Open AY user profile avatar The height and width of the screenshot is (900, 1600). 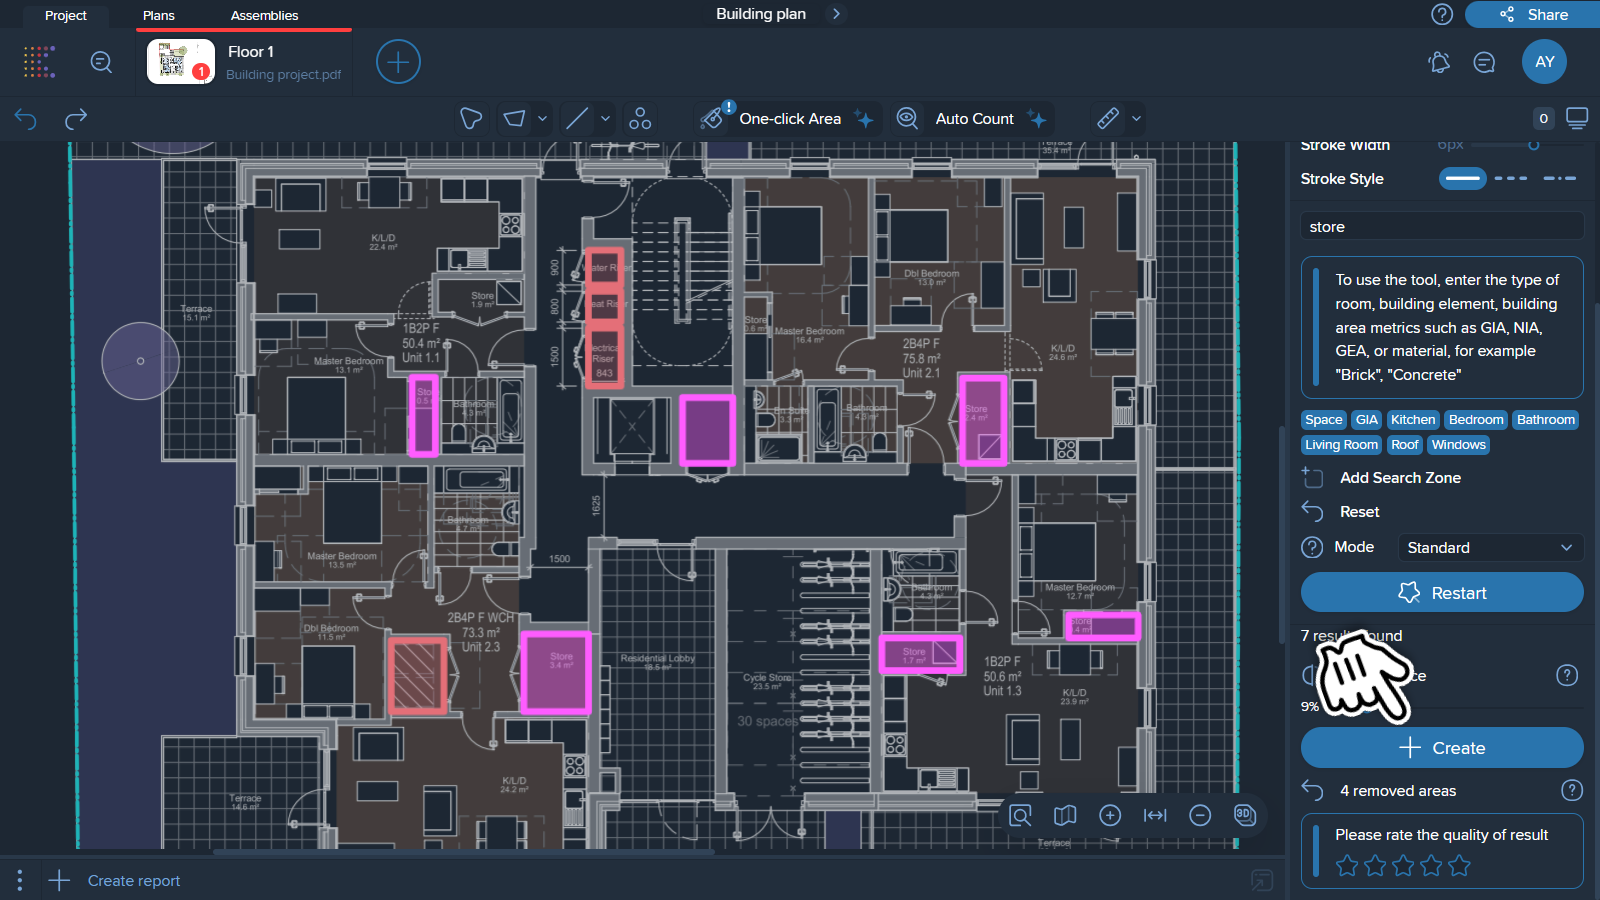[x=1545, y=62]
